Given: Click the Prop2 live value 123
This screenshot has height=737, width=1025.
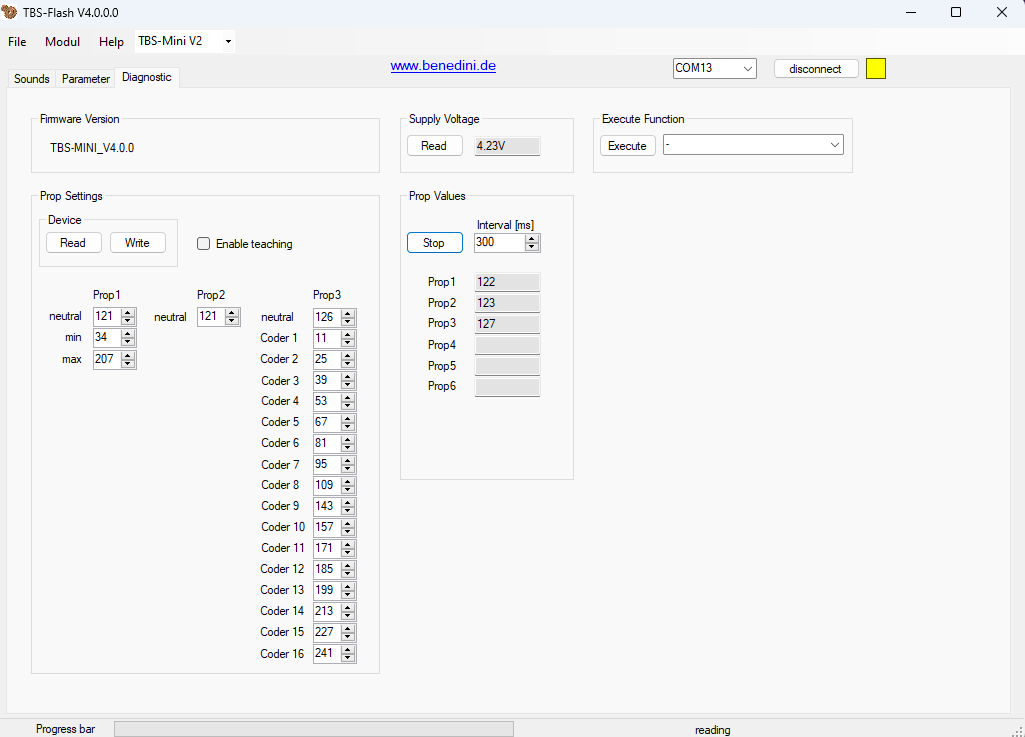Looking at the screenshot, I should [x=507, y=303].
